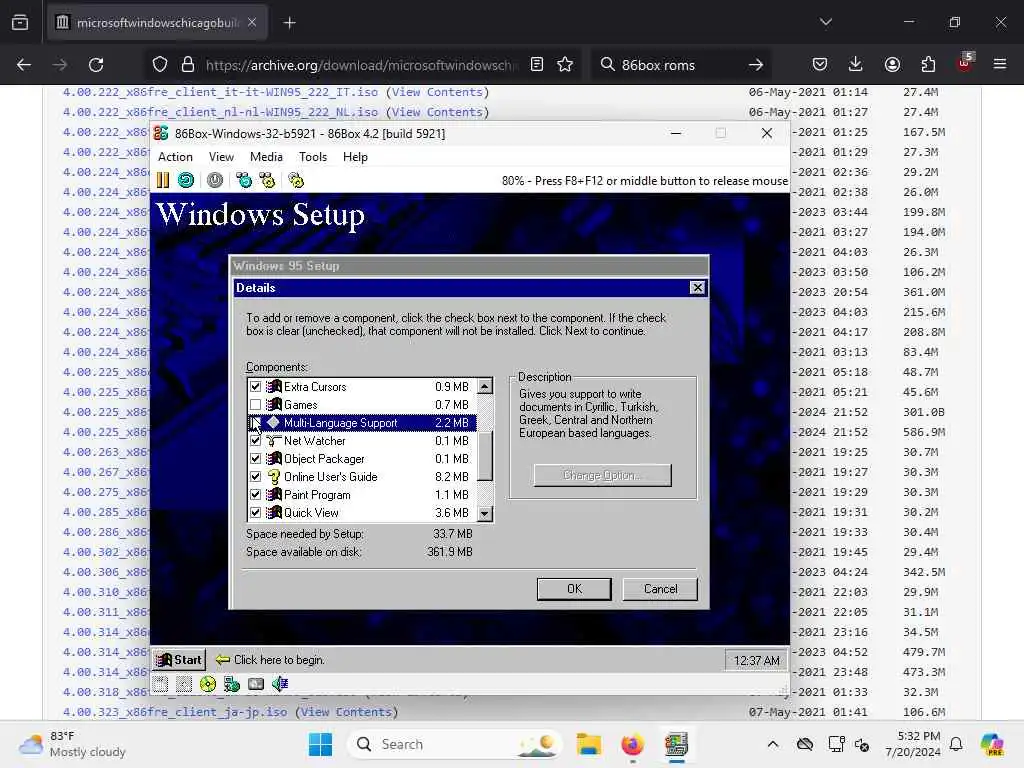Toggle the Multi-Language Support checkbox
This screenshot has height=768, width=1024.
[255, 423]
